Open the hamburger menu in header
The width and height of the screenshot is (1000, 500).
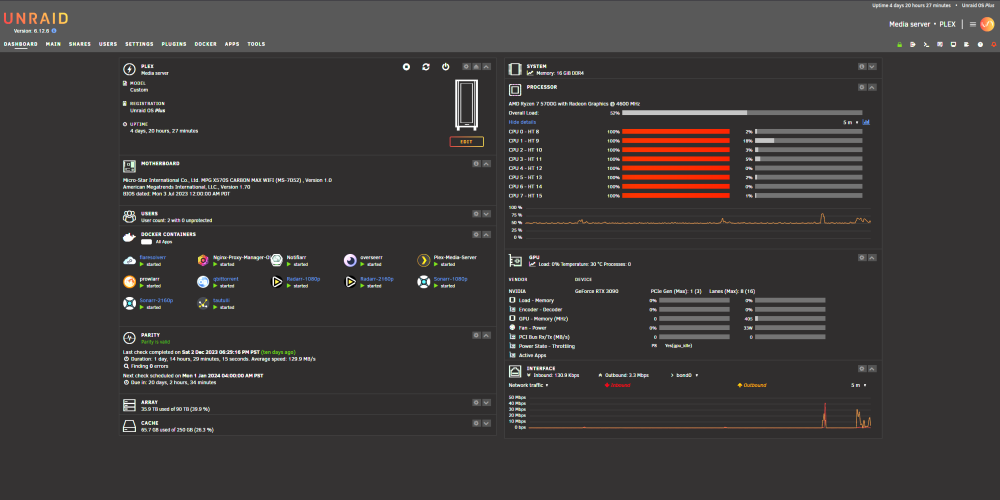(x=973, y=24)
